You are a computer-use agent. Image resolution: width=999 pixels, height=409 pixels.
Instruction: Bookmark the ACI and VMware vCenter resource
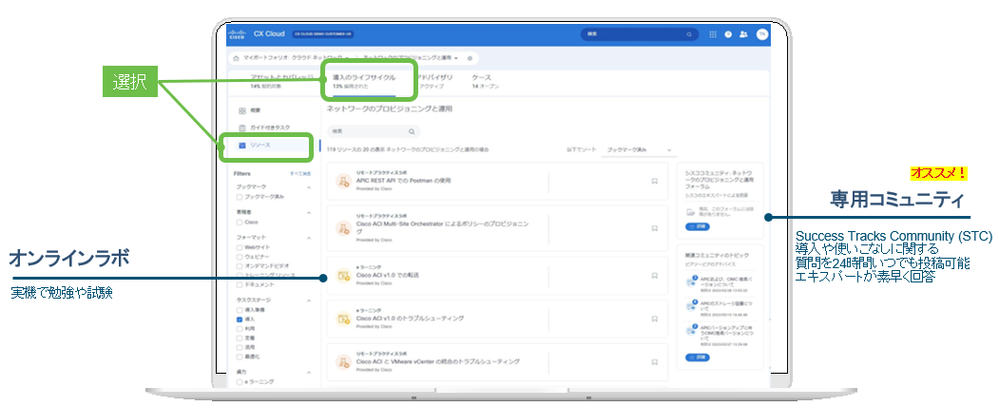click(654, 361)
